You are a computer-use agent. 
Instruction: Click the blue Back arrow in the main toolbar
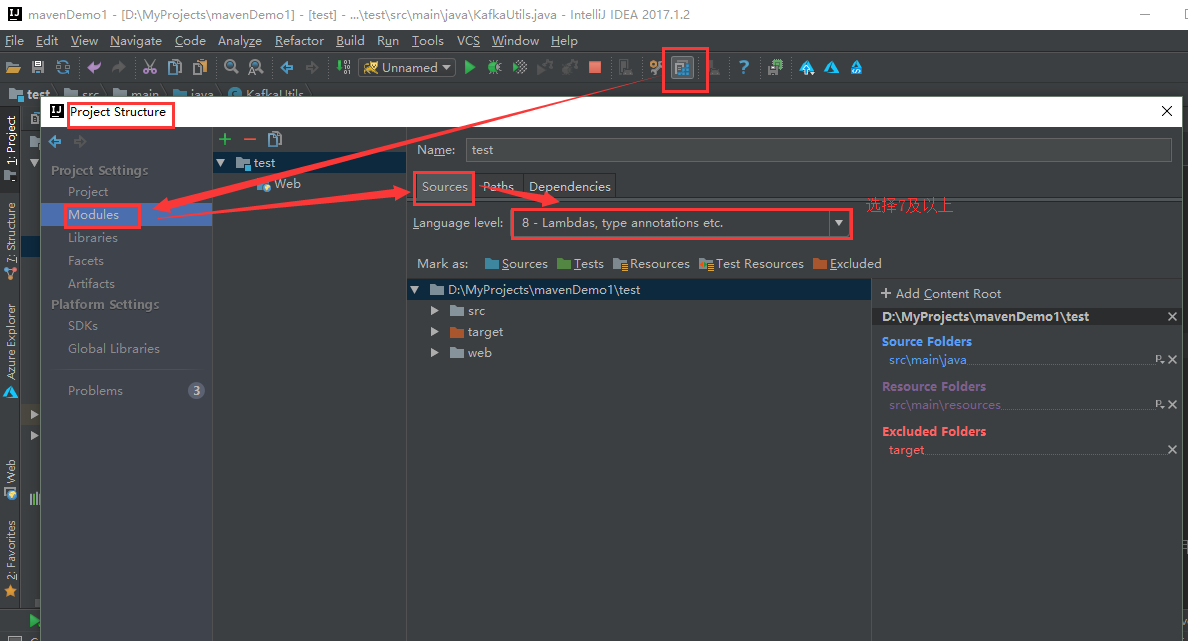287,67
